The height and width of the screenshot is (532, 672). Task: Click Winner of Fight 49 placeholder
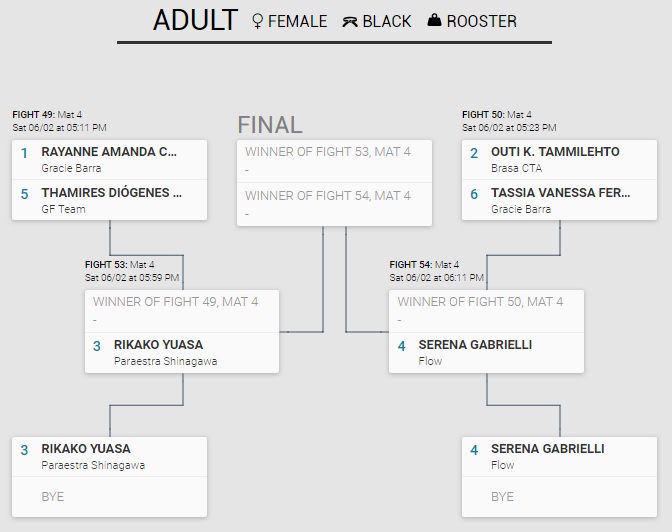175,301
